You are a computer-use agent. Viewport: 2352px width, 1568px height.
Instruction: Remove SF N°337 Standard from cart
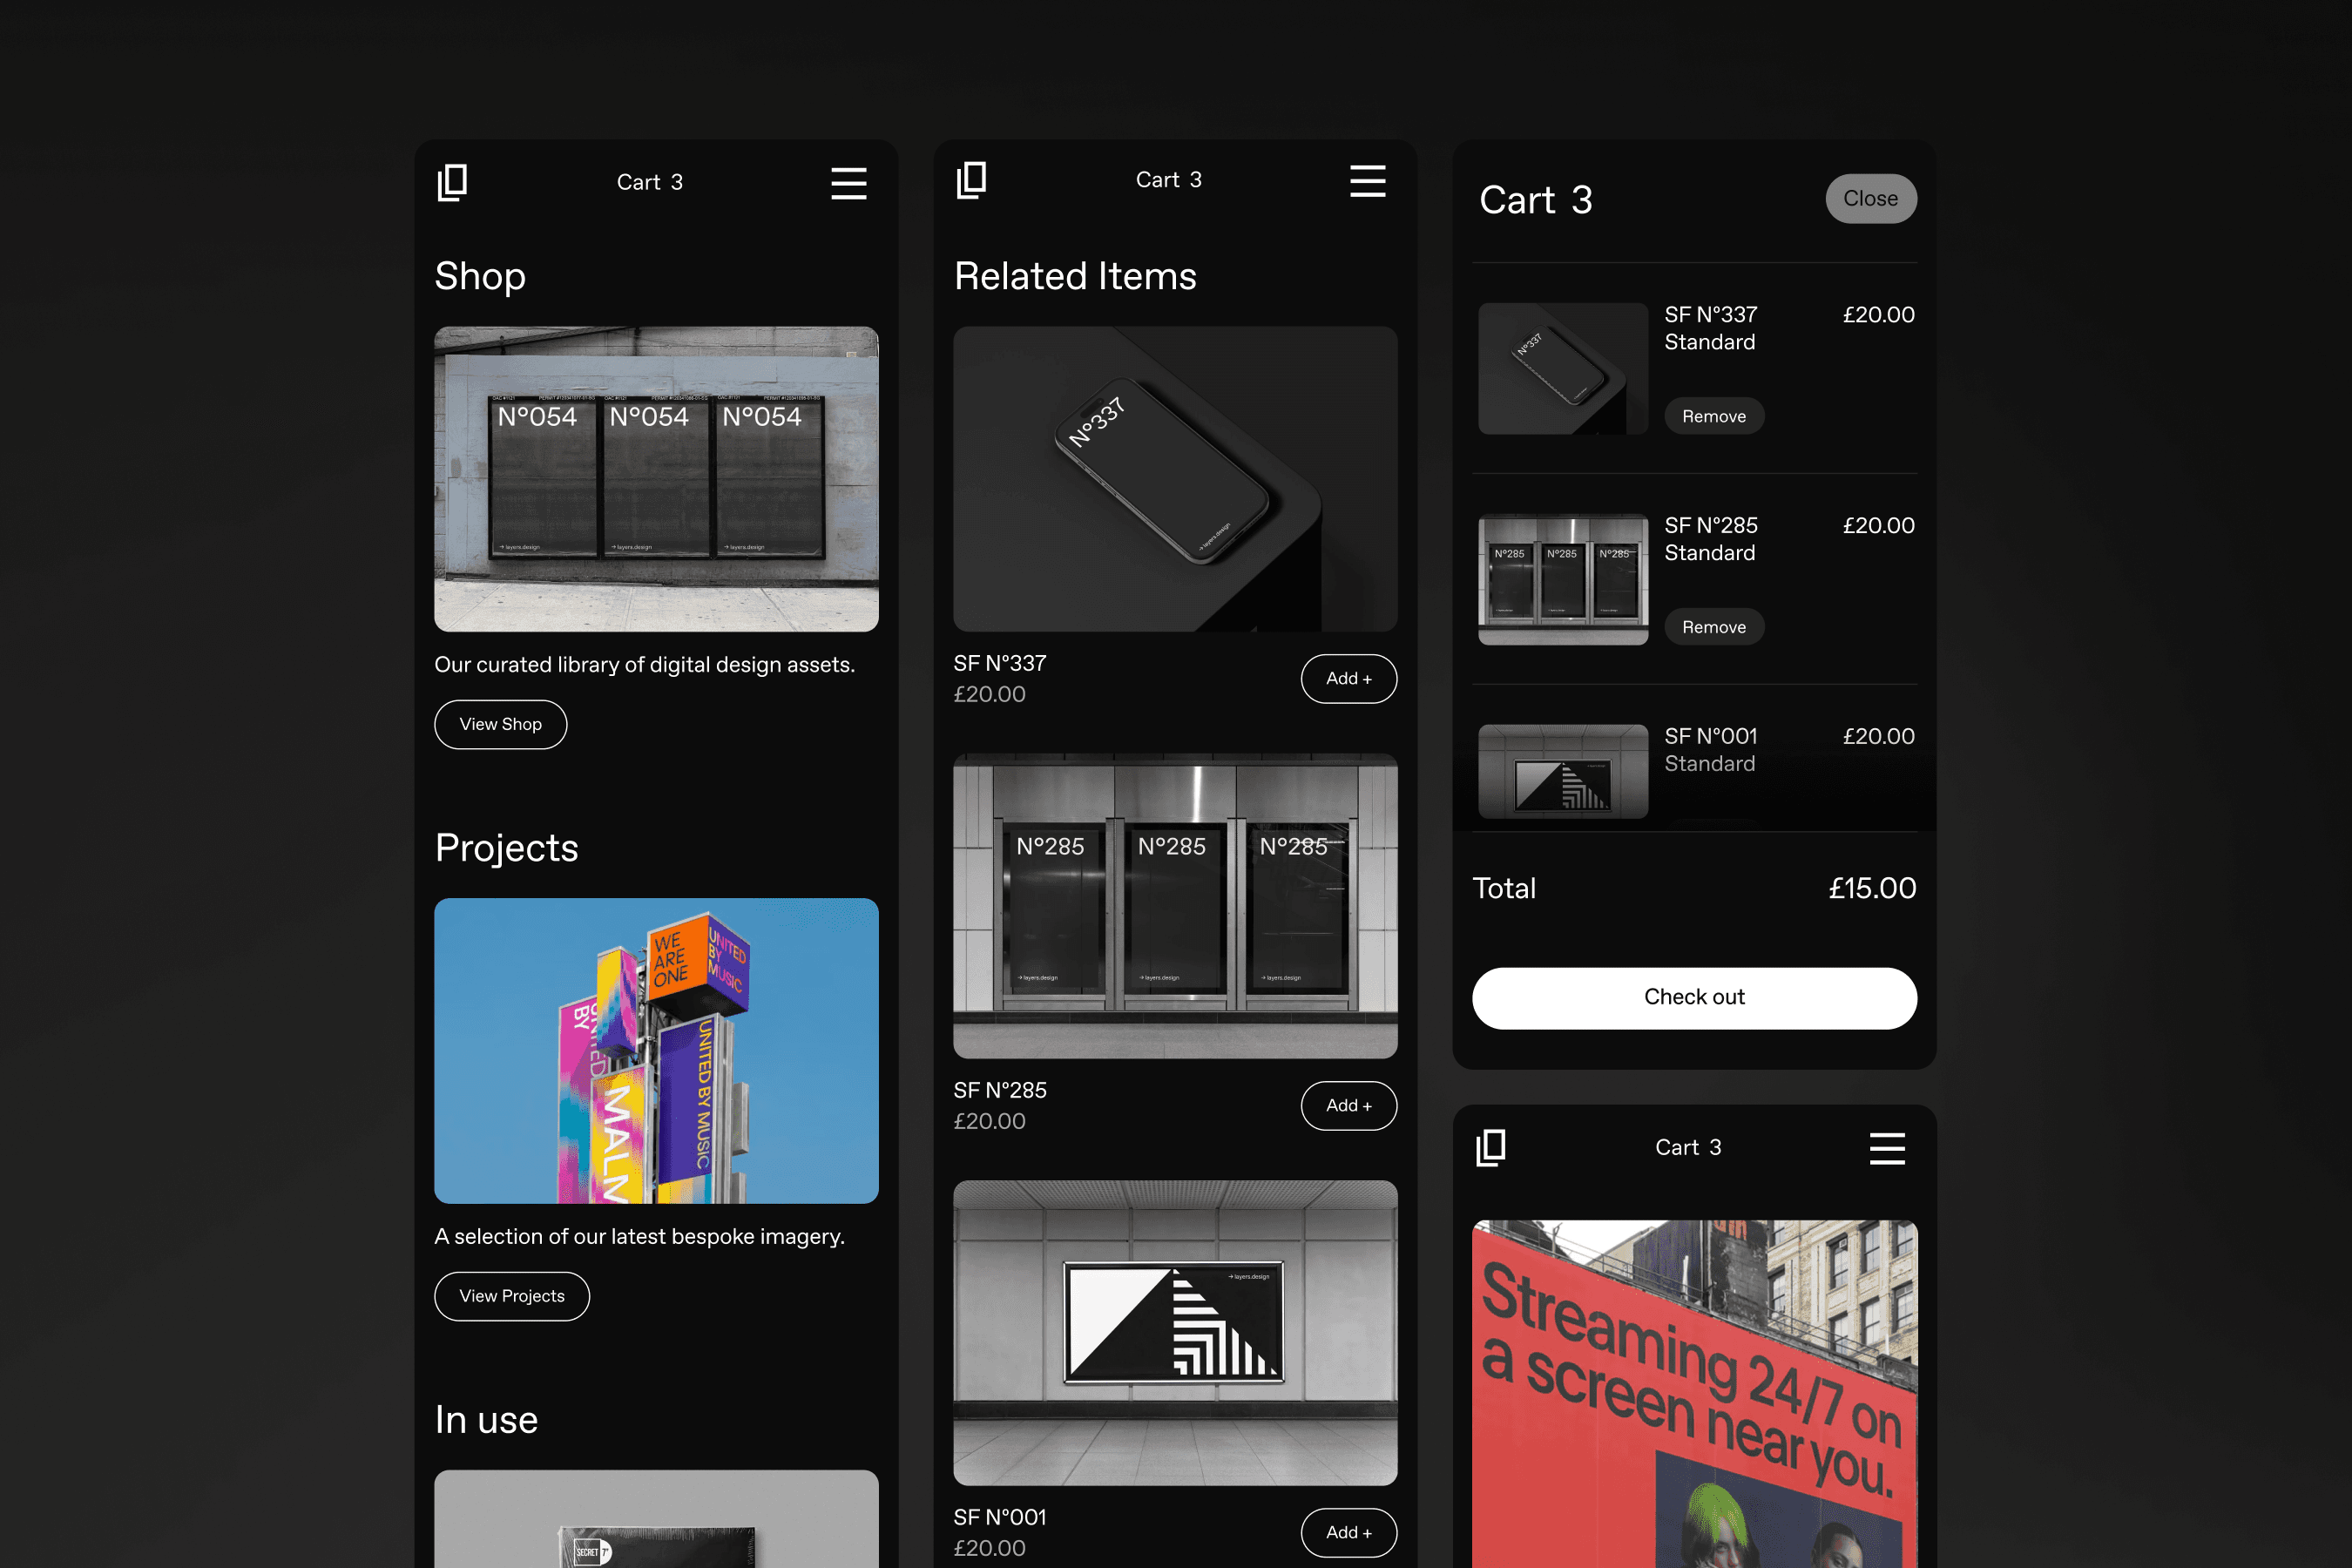(1713, 416)
